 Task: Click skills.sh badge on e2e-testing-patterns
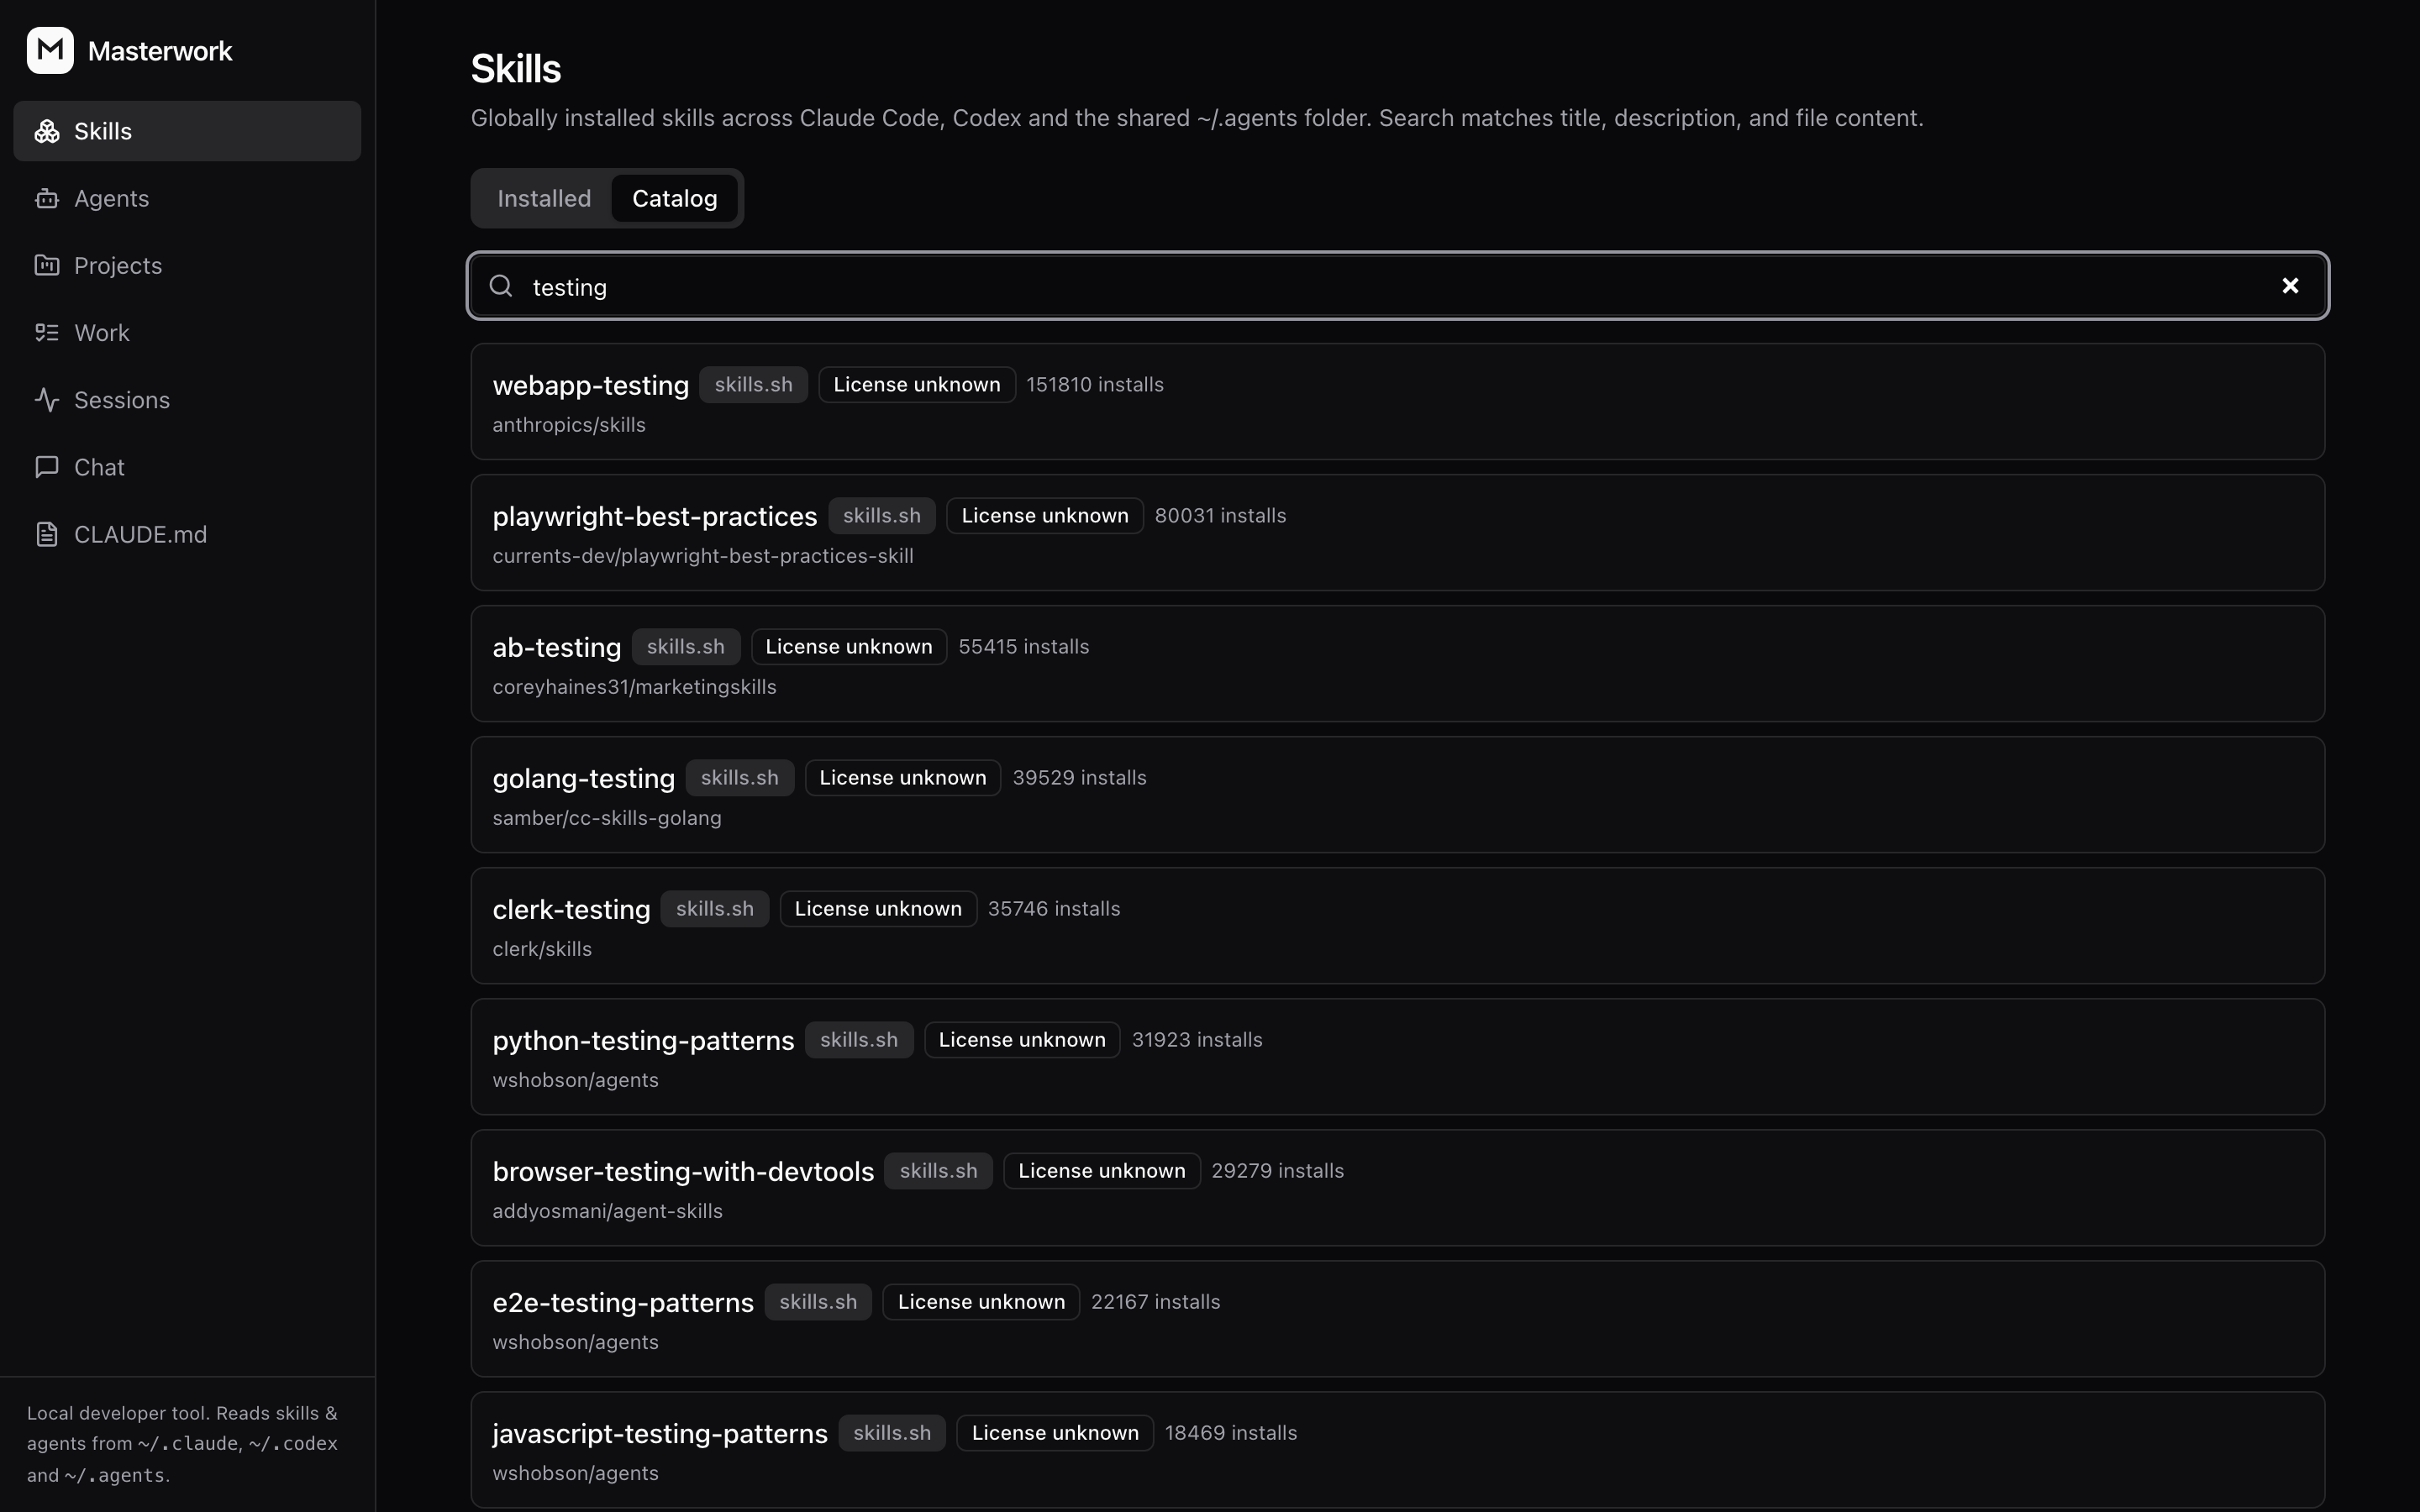[x=818, y=1302]
